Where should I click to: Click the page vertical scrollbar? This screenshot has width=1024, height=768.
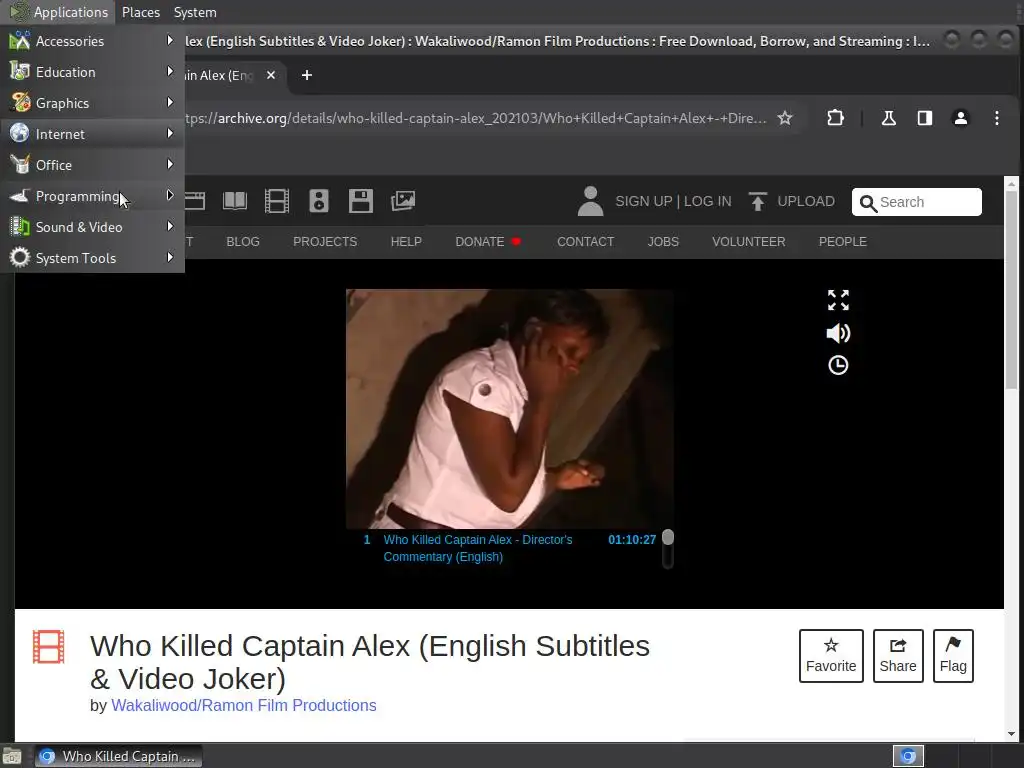(x=1011, y=290)
